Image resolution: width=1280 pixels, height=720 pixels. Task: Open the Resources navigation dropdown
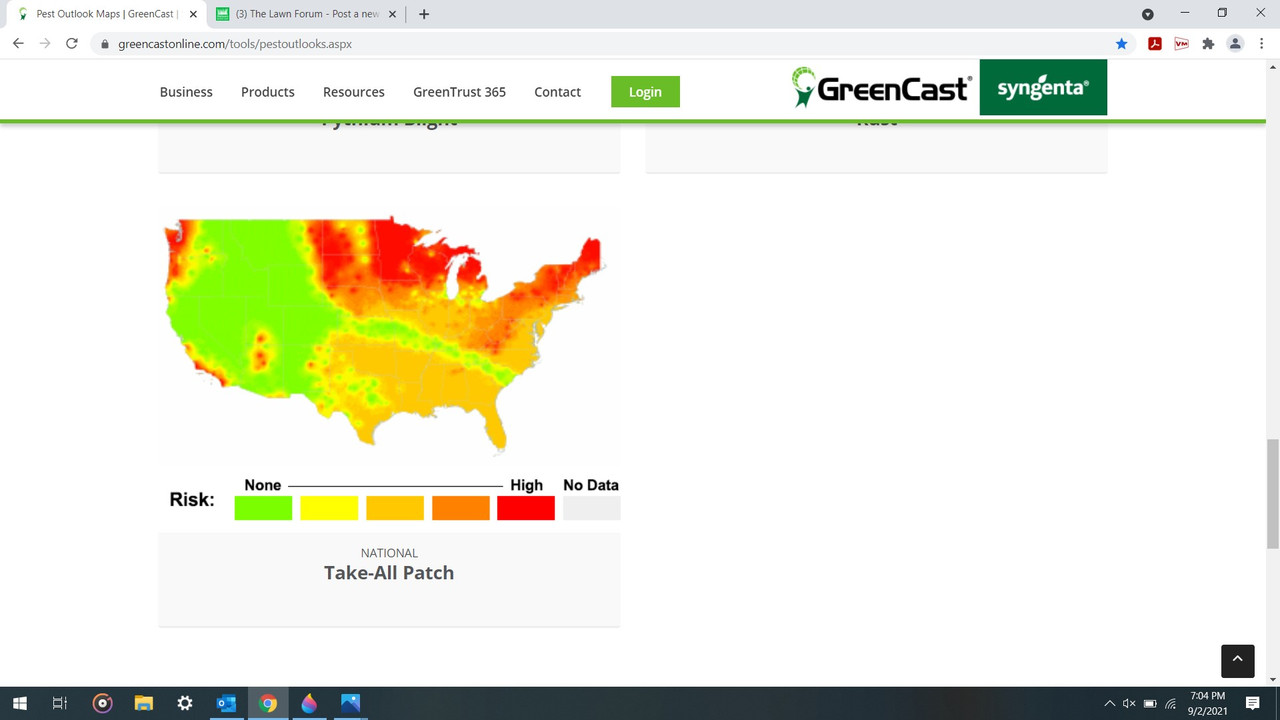tap(353, 91)
